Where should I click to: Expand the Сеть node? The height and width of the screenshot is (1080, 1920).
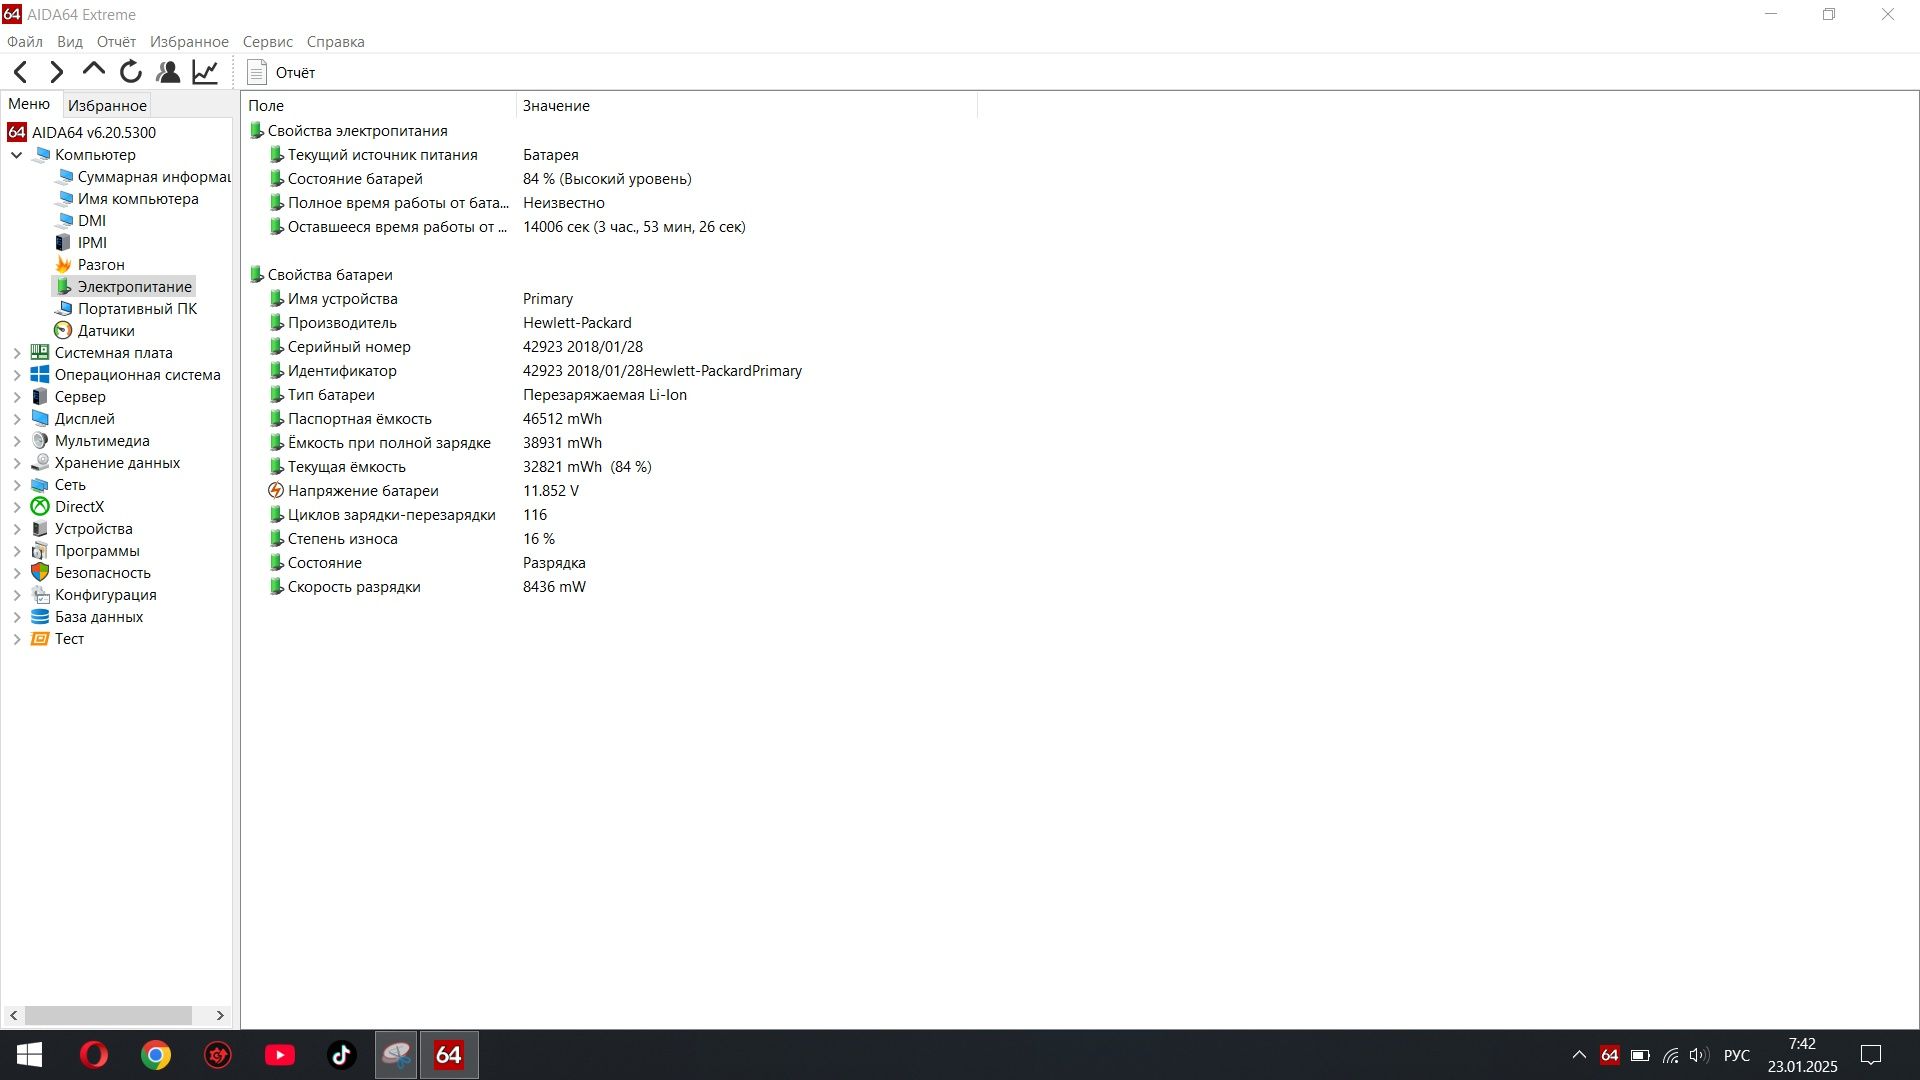point(17,485)
